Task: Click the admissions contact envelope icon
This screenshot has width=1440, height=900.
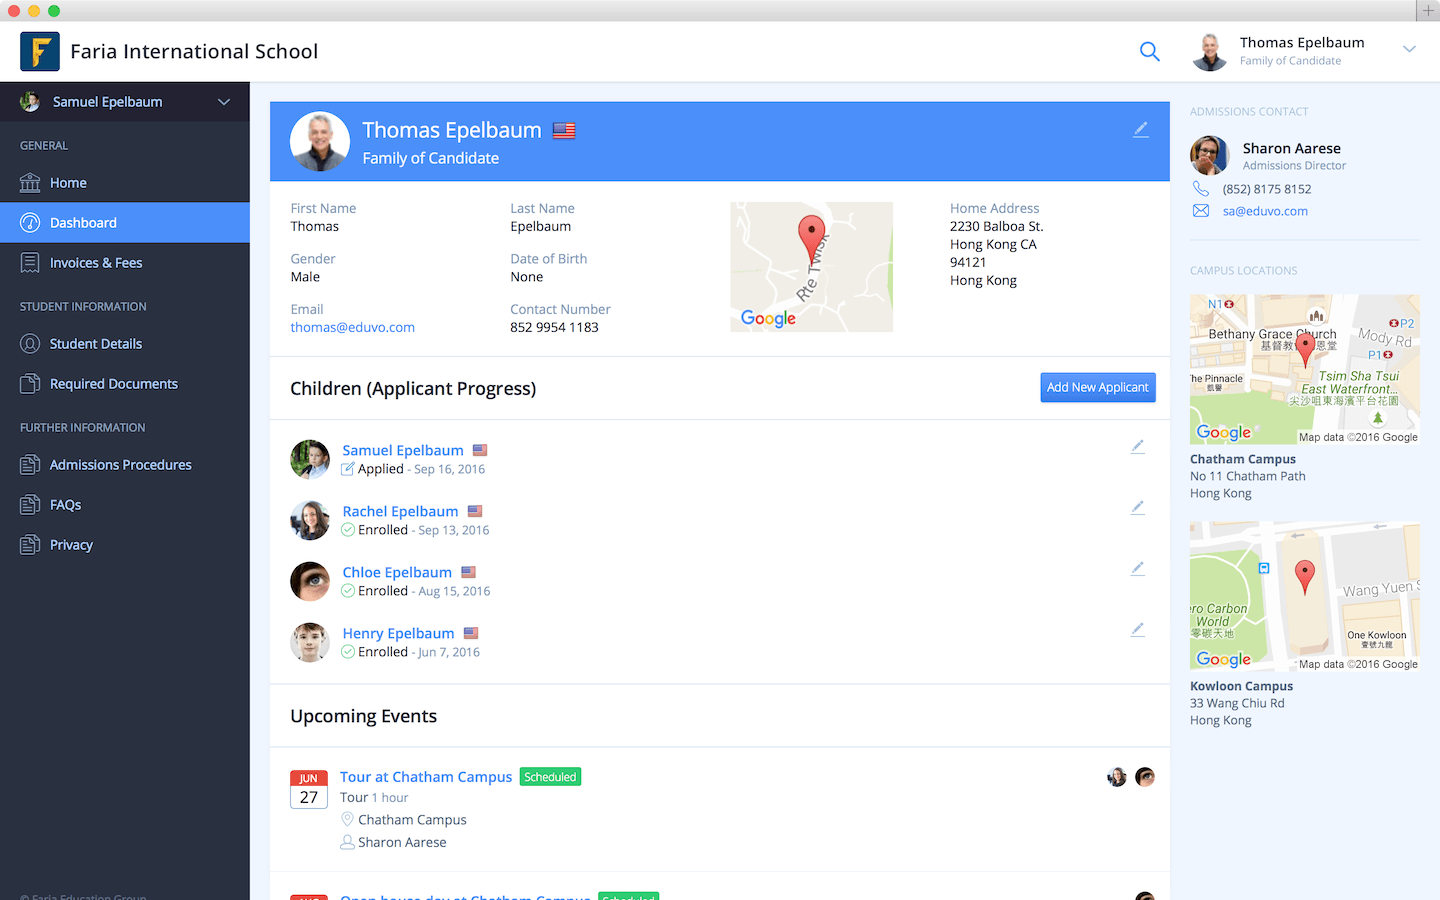Action: tap(1201, 211)
